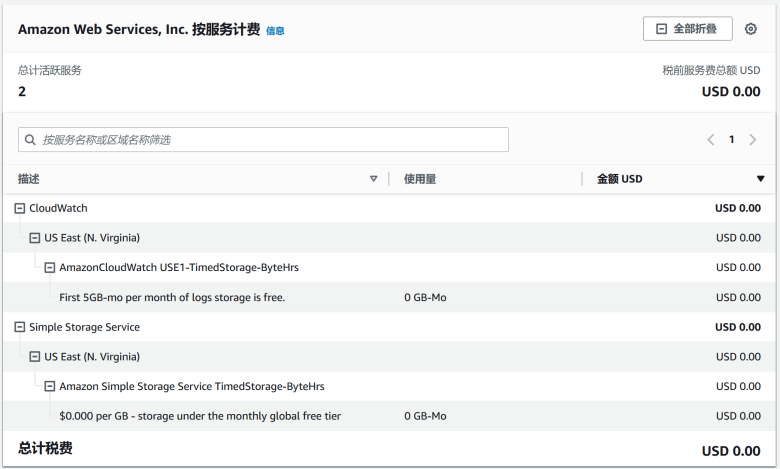
Task: Collapse the Simple Storage Service row
Action: 20,327
